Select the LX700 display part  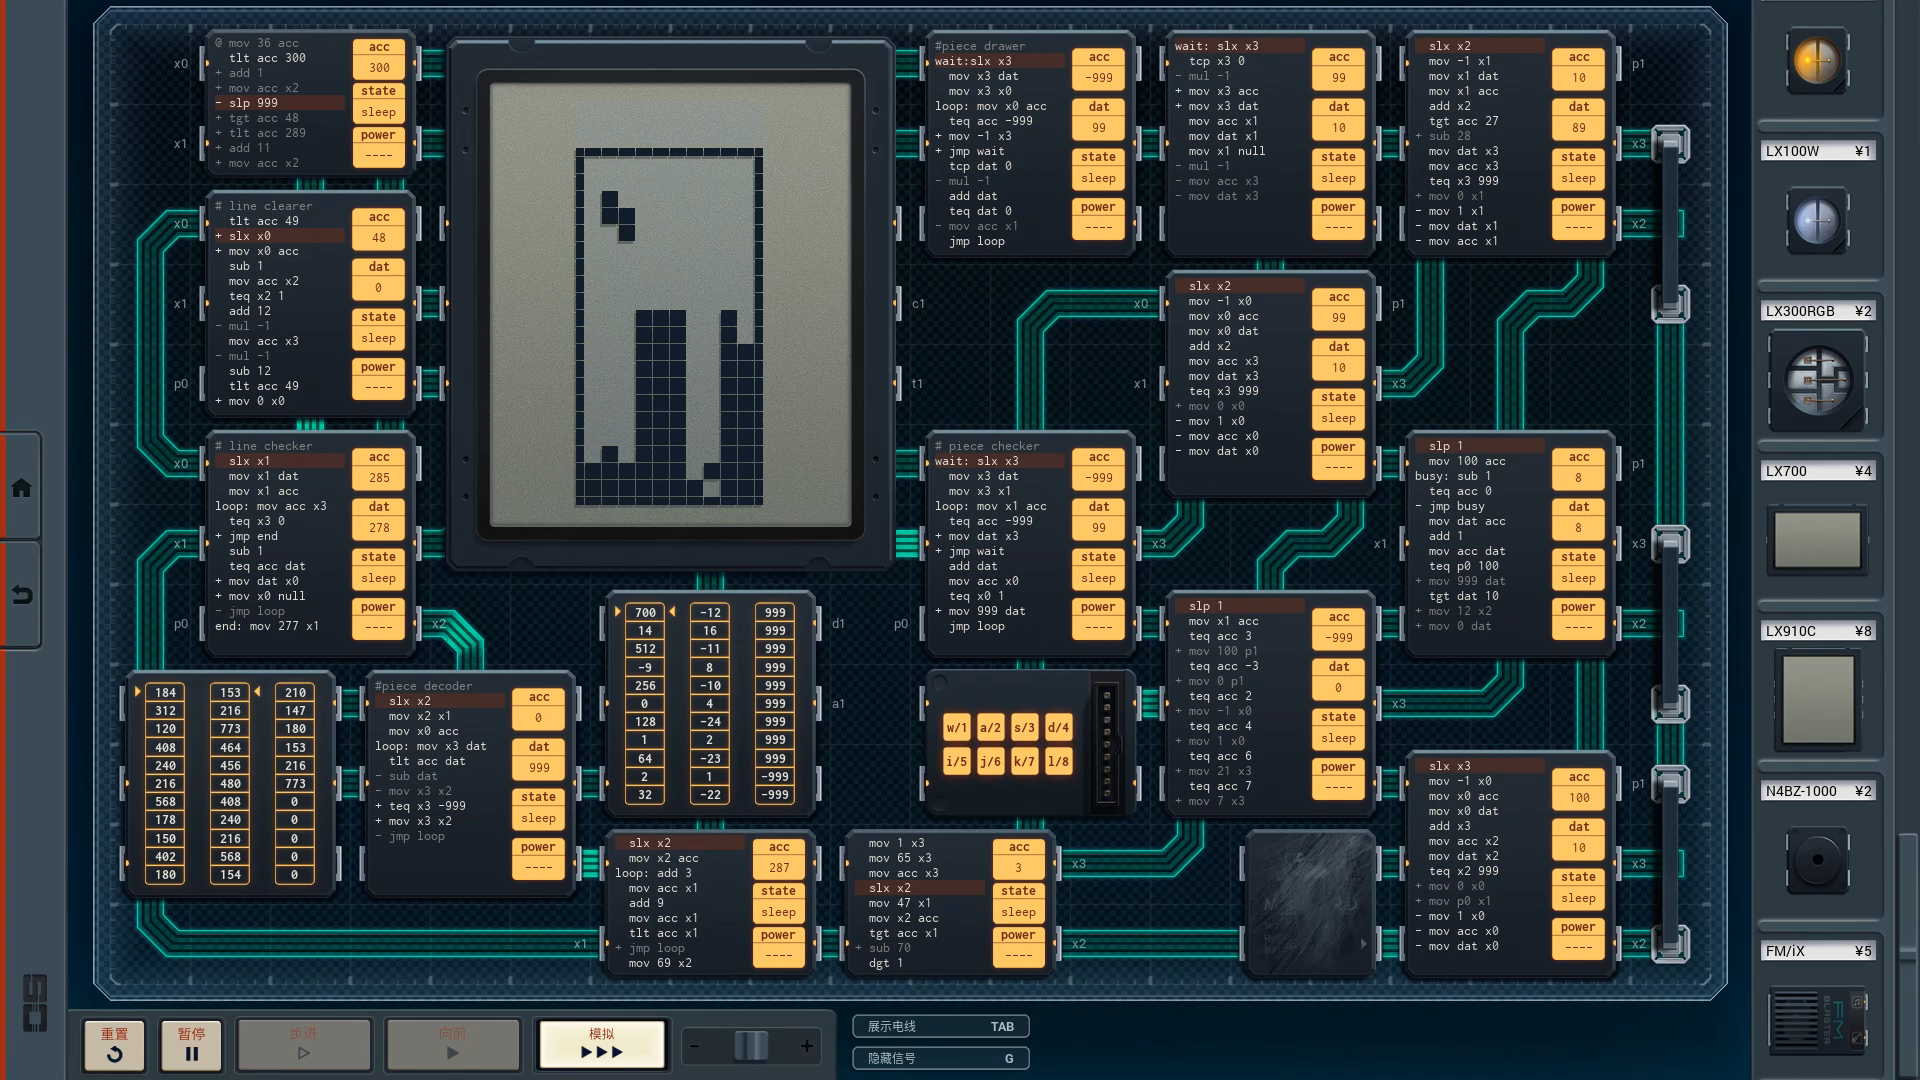coord(1817,540)
